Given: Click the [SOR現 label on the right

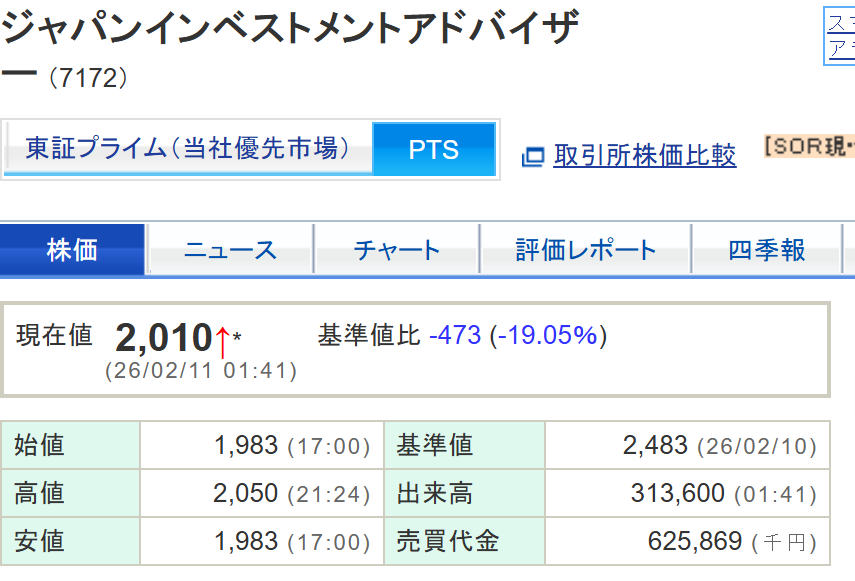Looking at the screenshot, I should coord(809,147).
